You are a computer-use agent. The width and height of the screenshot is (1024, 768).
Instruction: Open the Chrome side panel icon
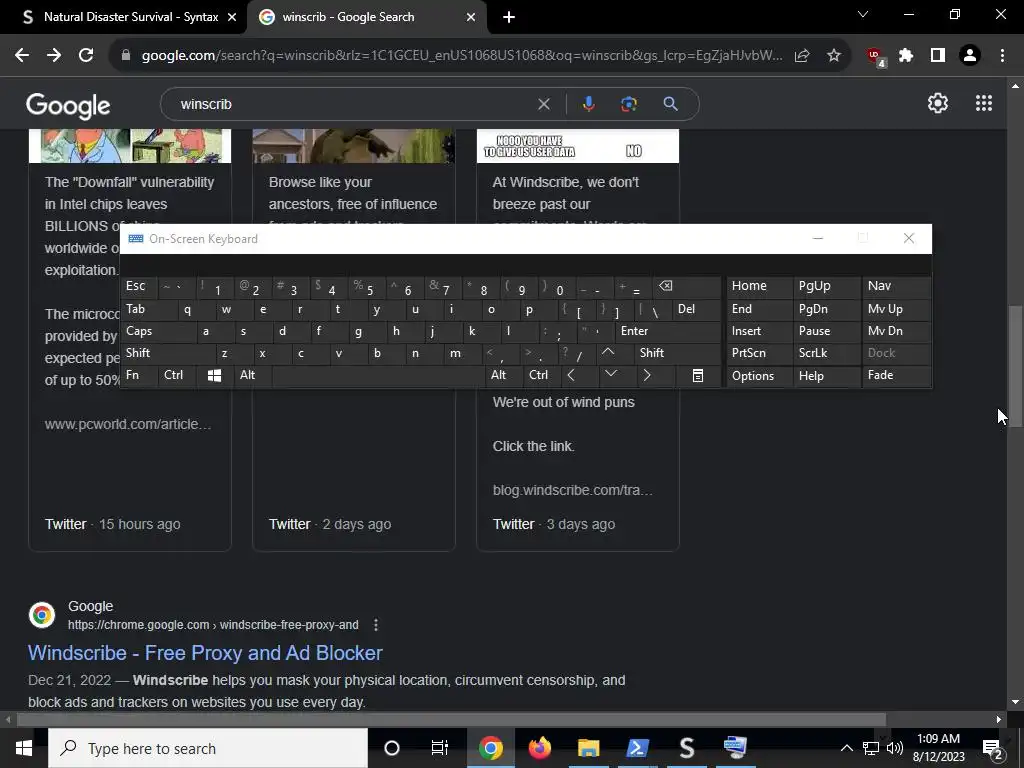[938, 56]
